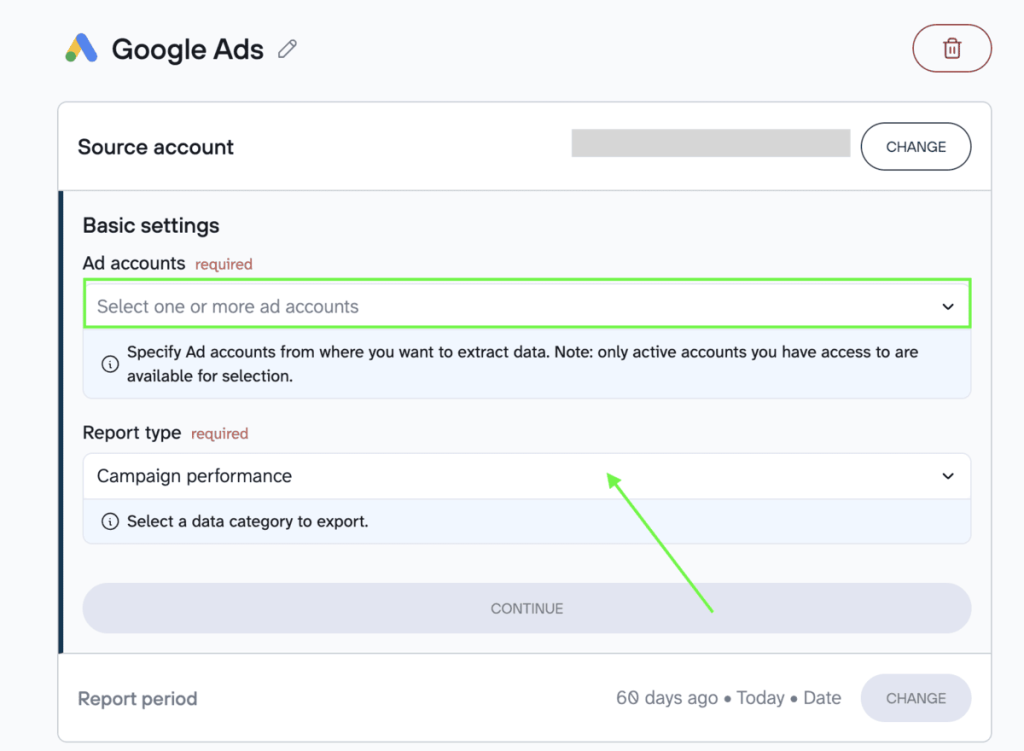The image size is (1024, 751).
Task: Click the Date option in report period
Action: tap(822, 698)
